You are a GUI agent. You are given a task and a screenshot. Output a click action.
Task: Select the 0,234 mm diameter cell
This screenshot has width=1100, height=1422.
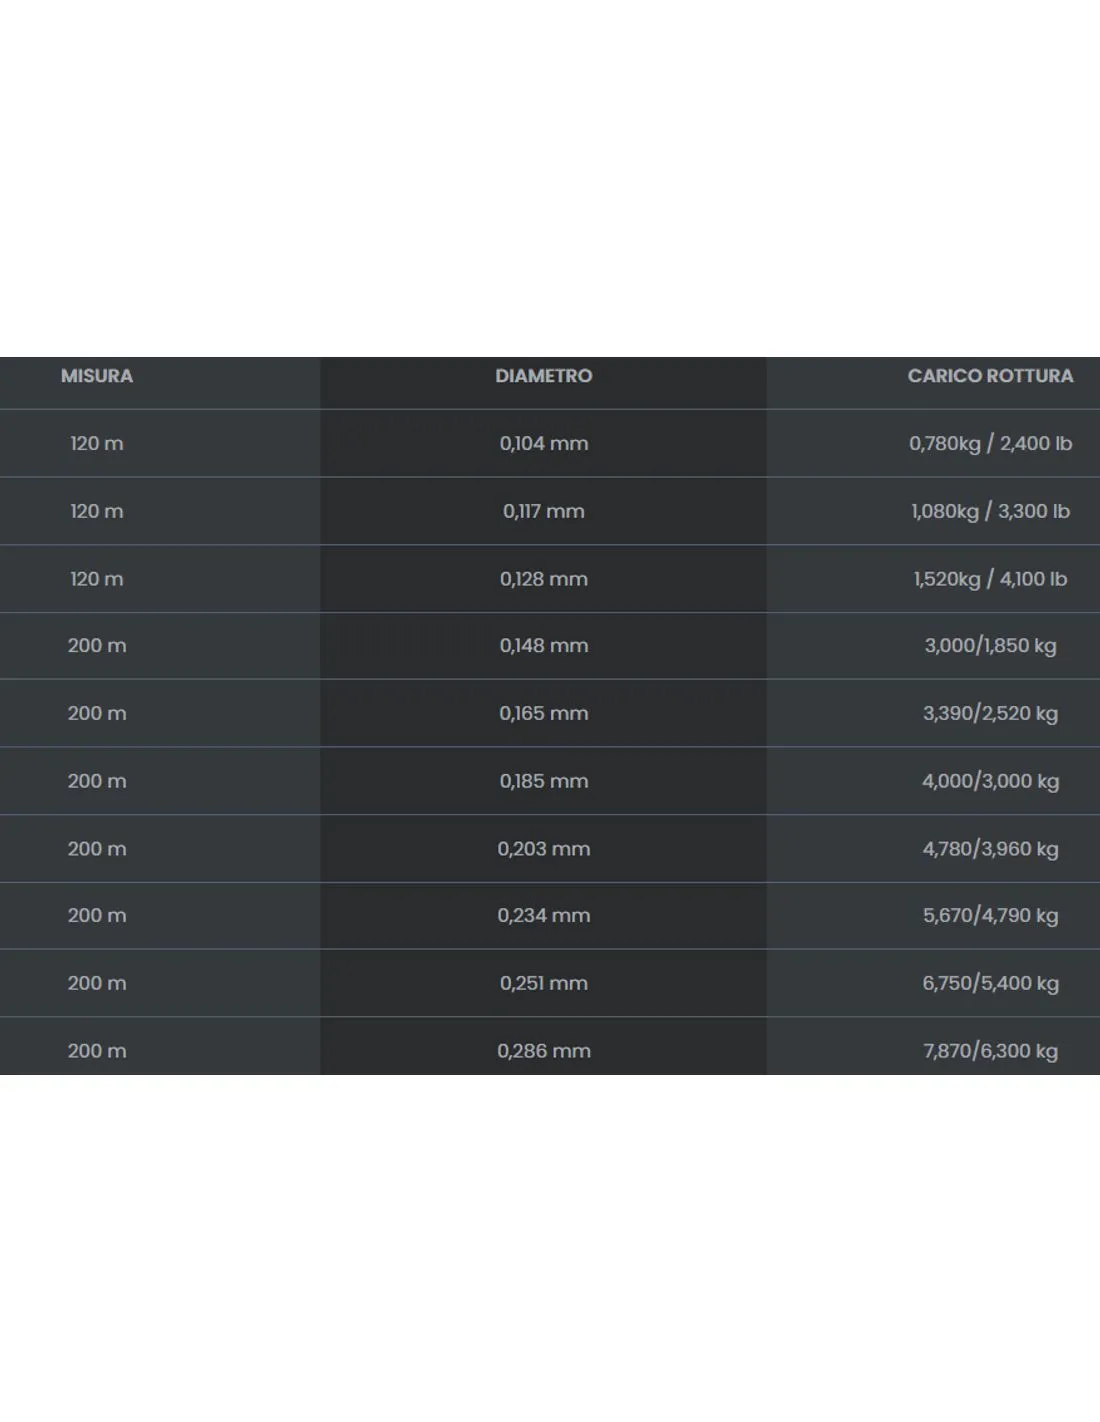click(544, 916)
